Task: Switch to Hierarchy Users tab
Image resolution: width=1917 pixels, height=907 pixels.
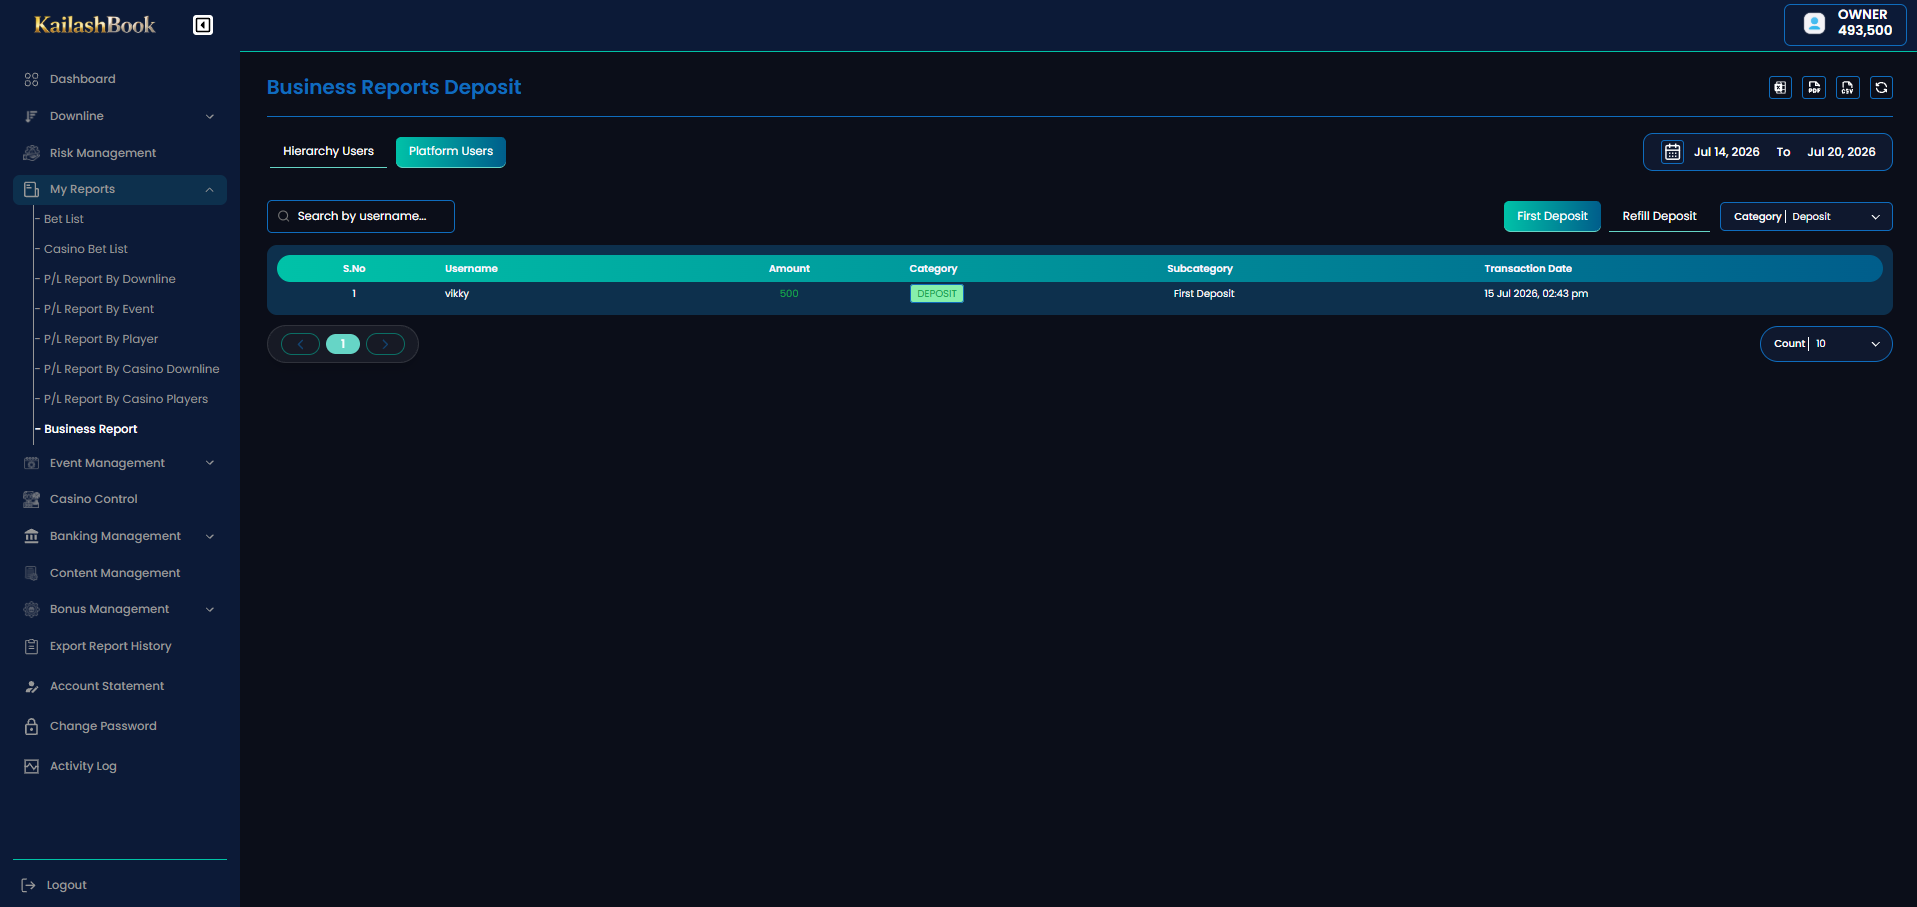Action: click(x=328, y=152)
